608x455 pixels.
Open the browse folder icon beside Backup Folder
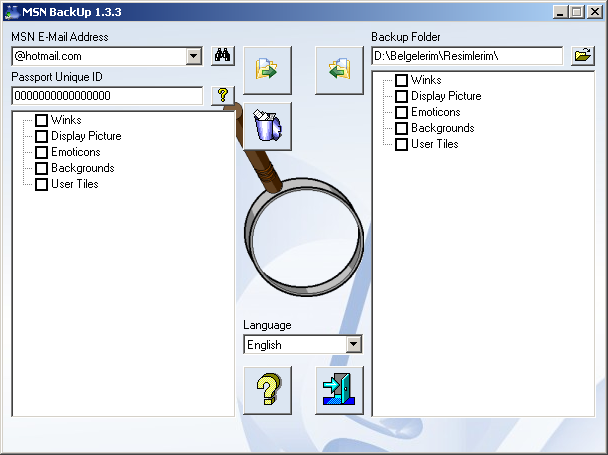tap(582, 56)
